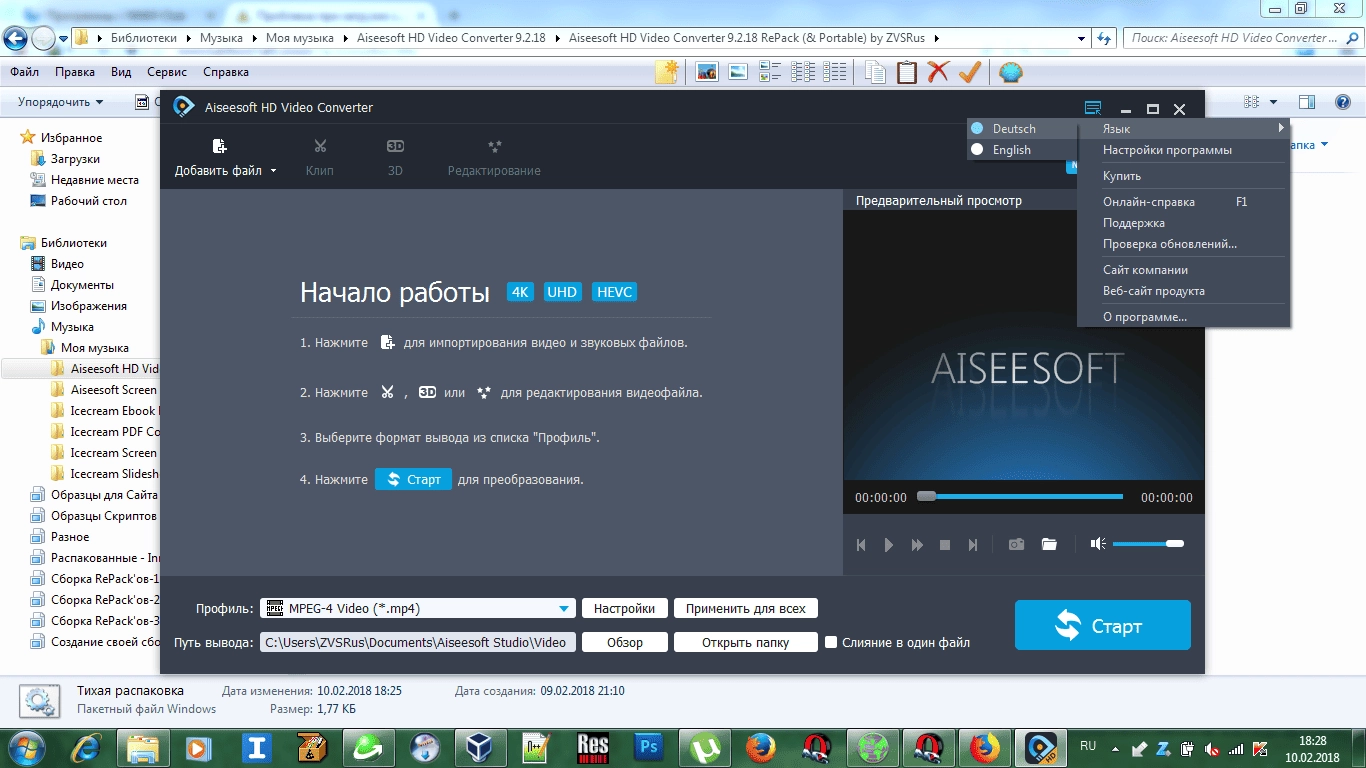Click the New folder icon in Explorer toolbar
The image size is (1366, 768).
(x=667, y=72)
